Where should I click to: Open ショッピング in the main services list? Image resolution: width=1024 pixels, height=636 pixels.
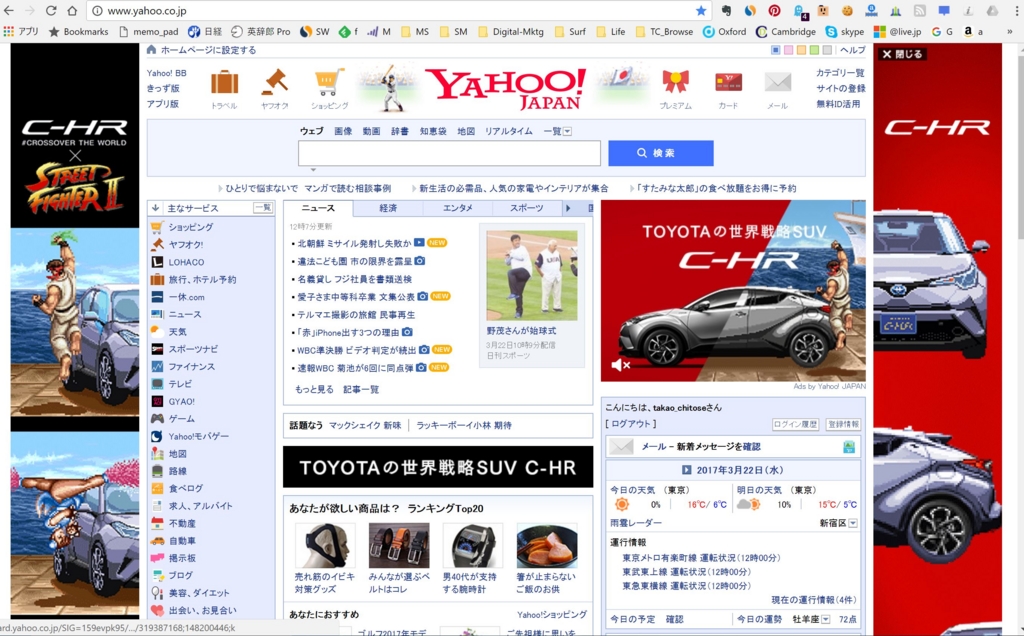191,227
